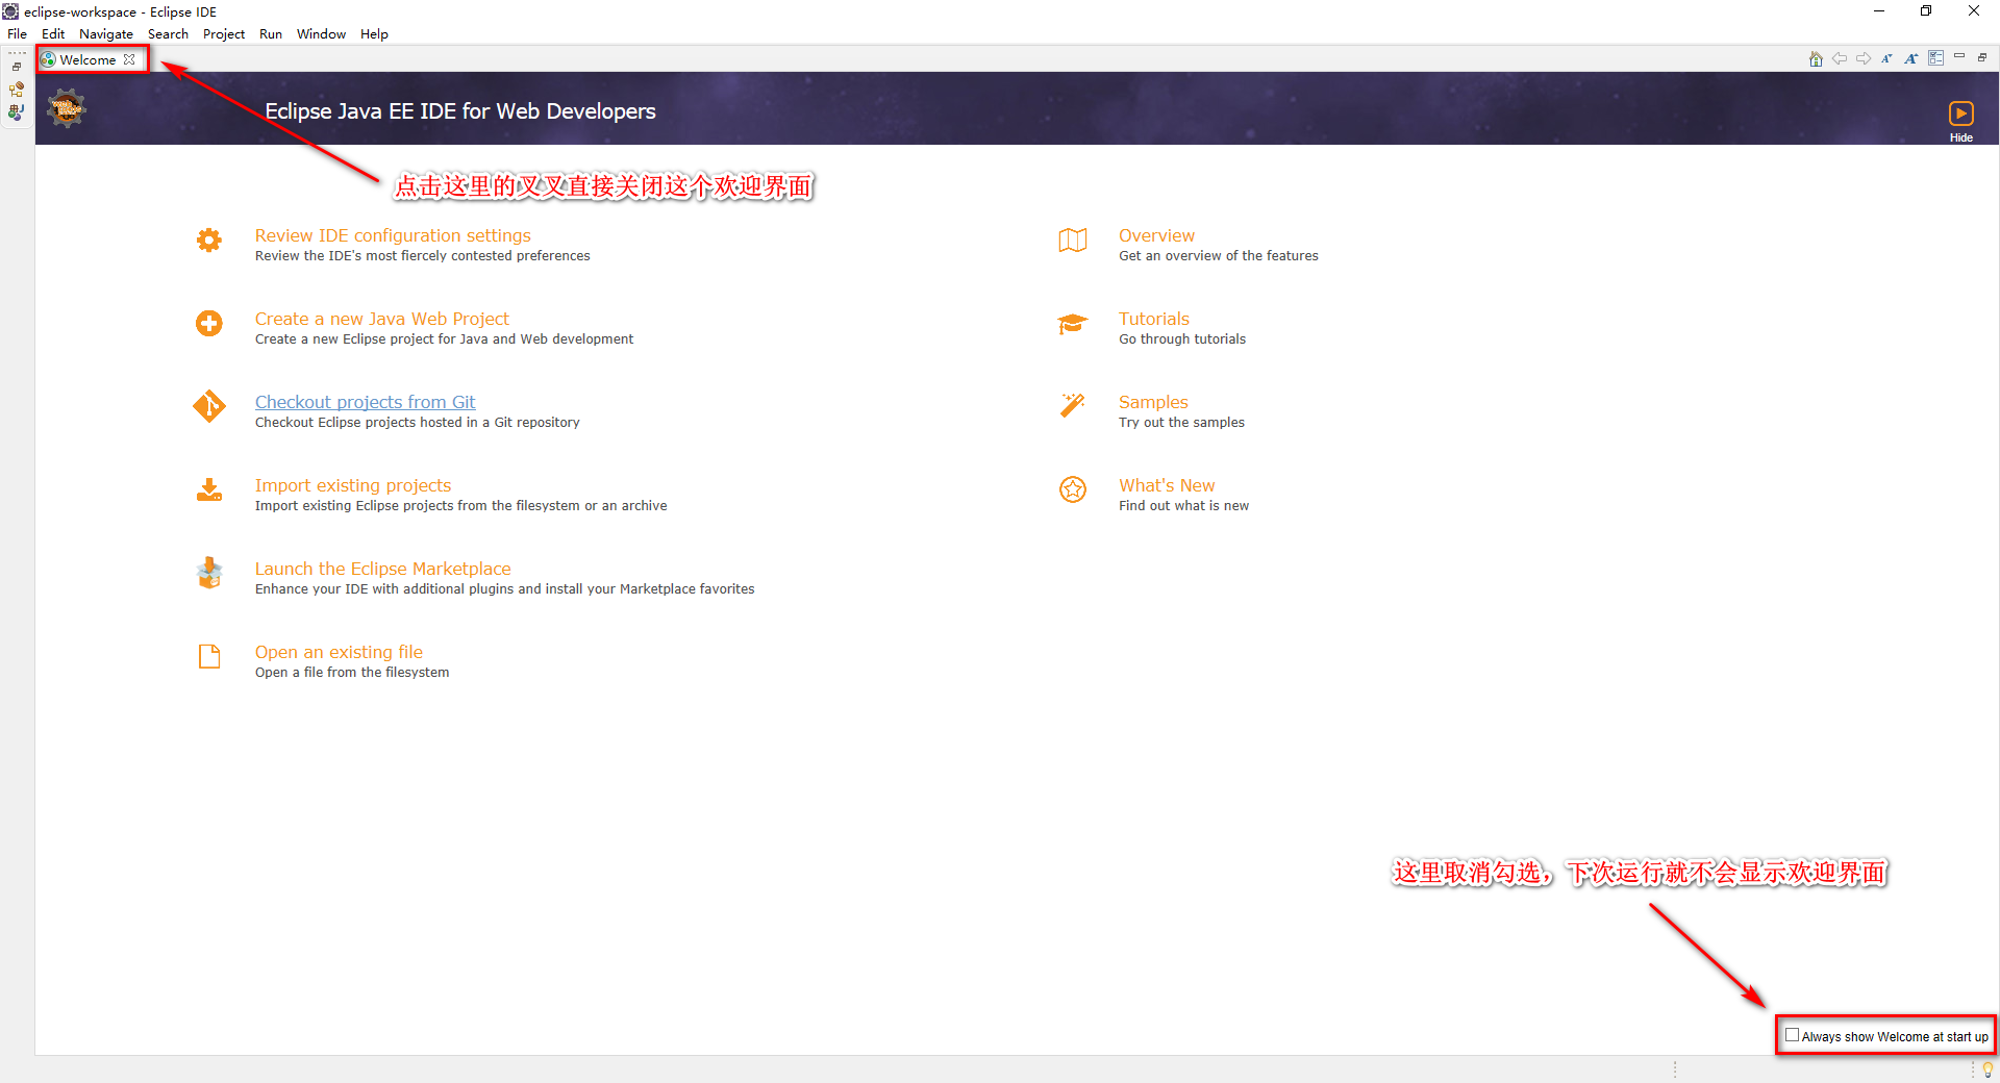This screenshot has width=2000, height=1083.
Task: Toggle Always show Welcome at start up
Action: [1792, 1035]
